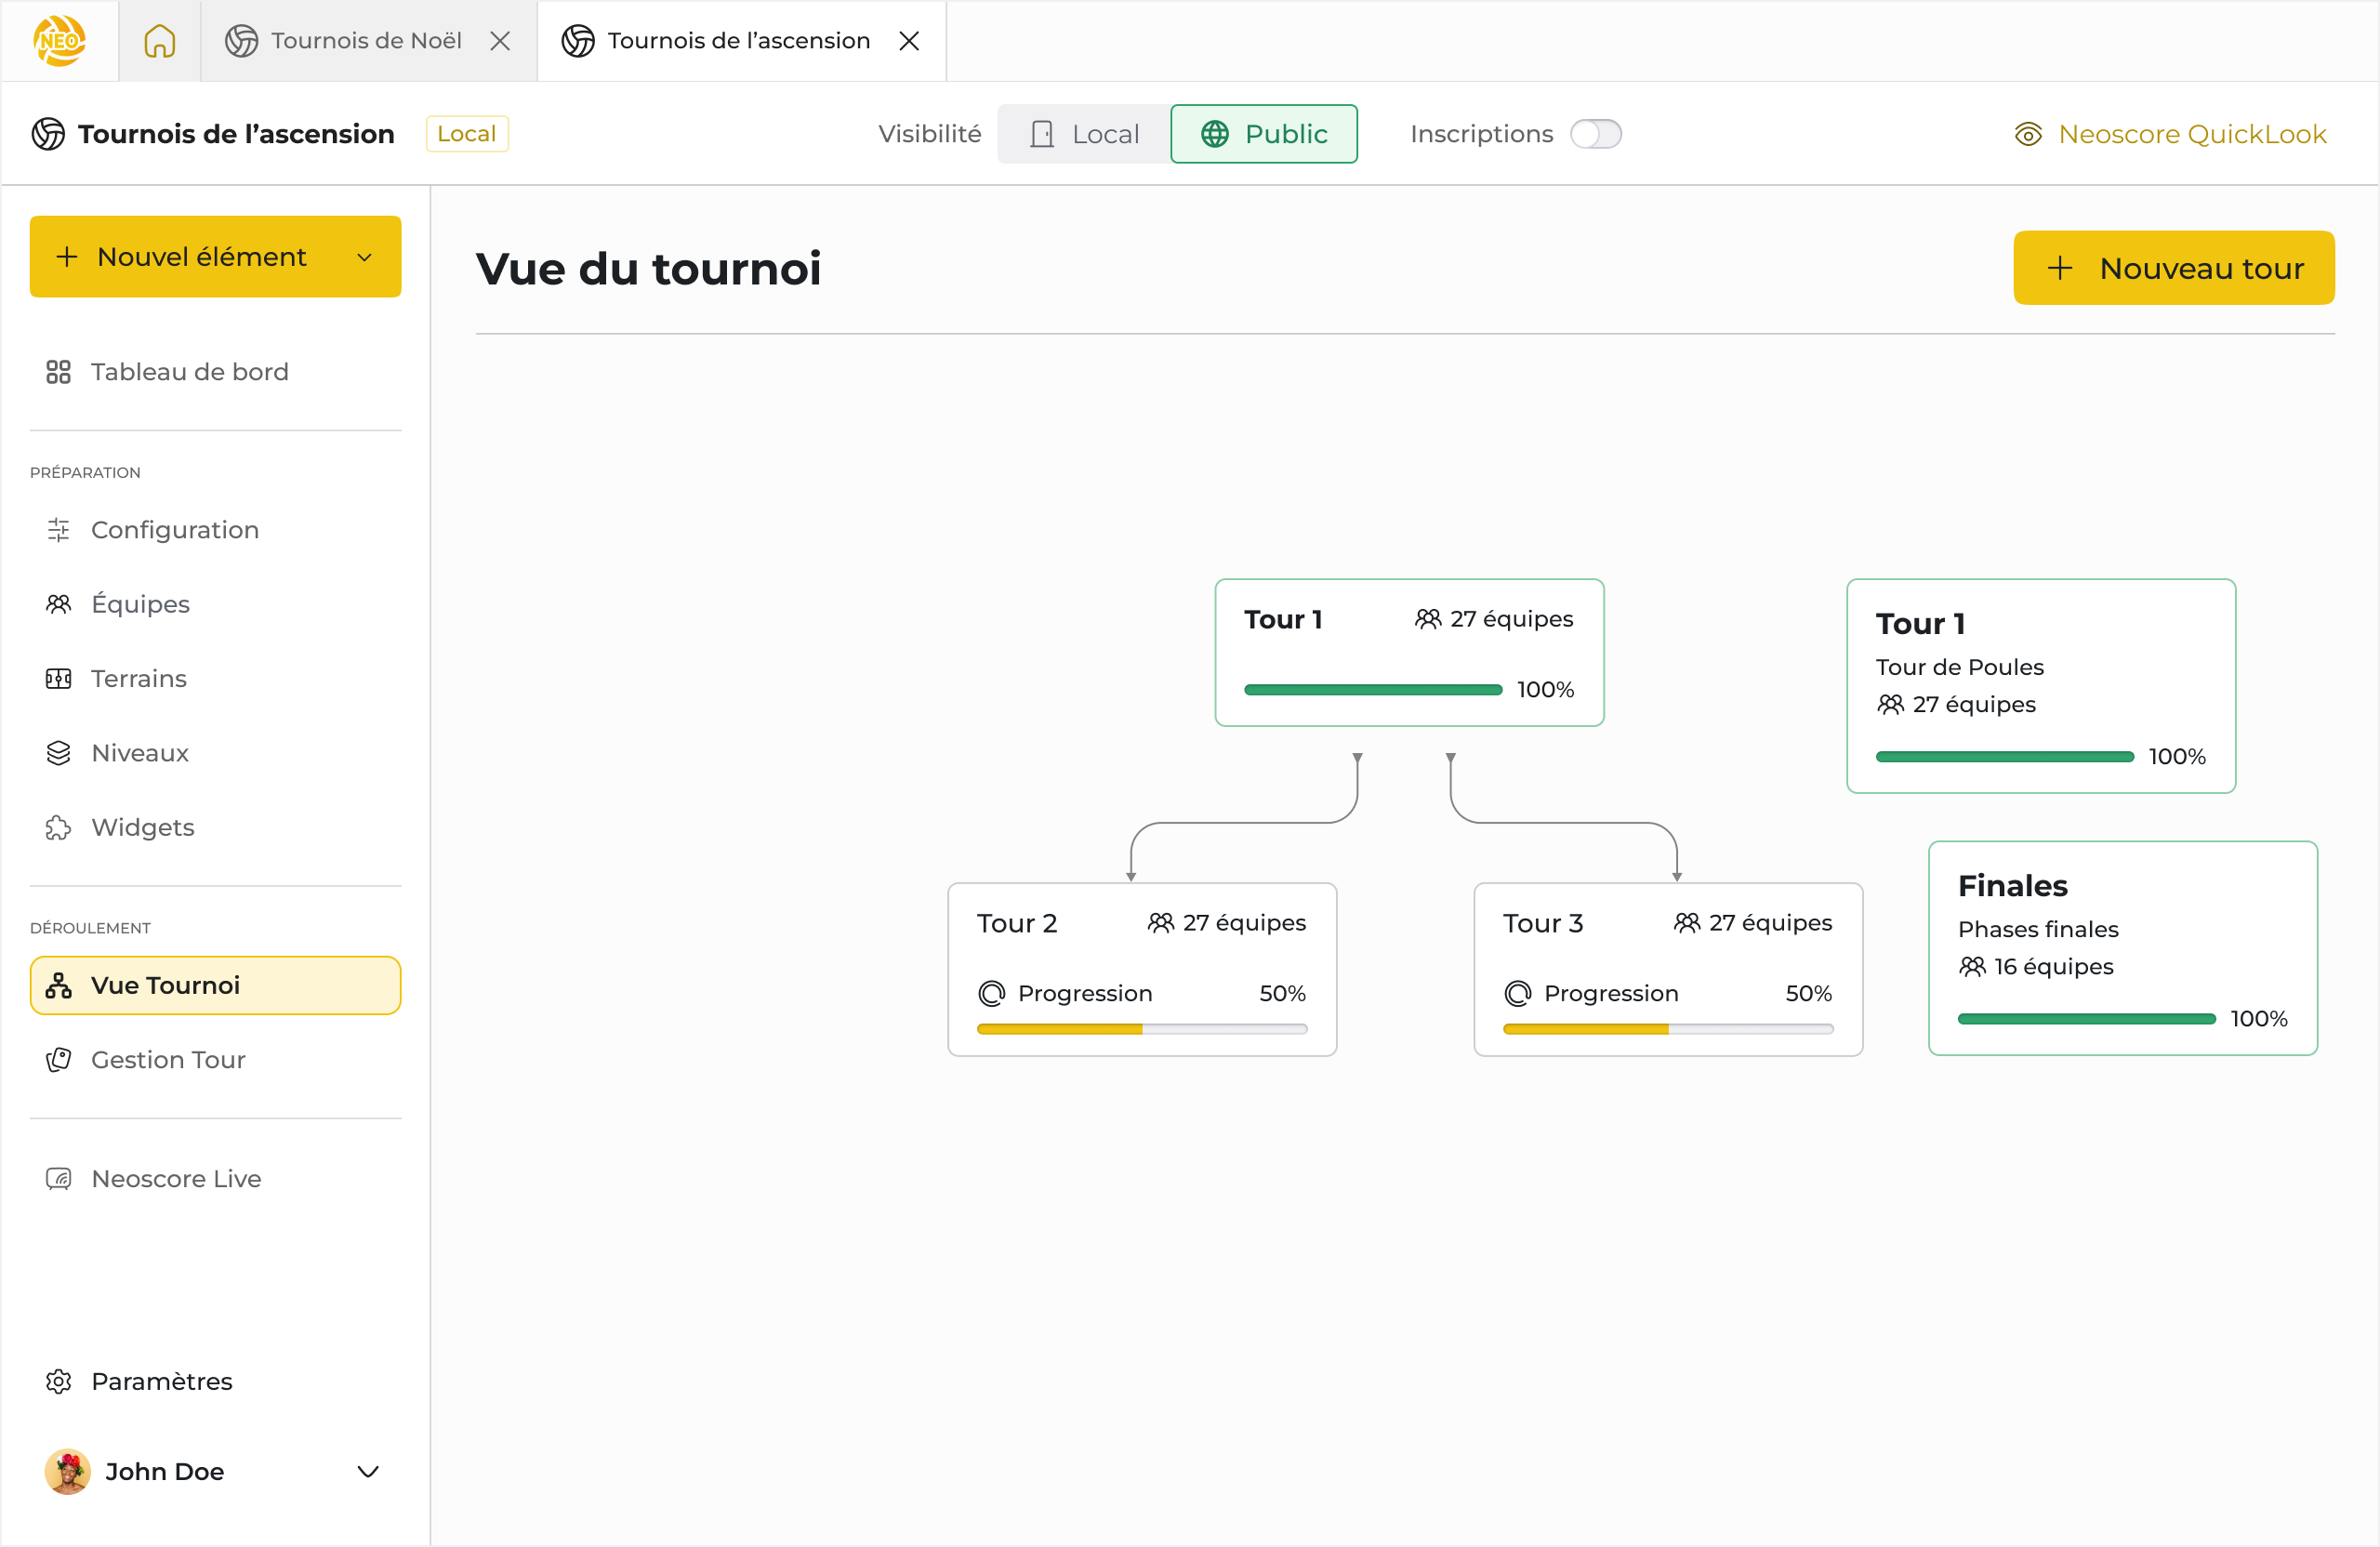This screenshot has height=1547, width=2380.
Task: Click the Widgets puzzle icon
Action: (59, 828)
